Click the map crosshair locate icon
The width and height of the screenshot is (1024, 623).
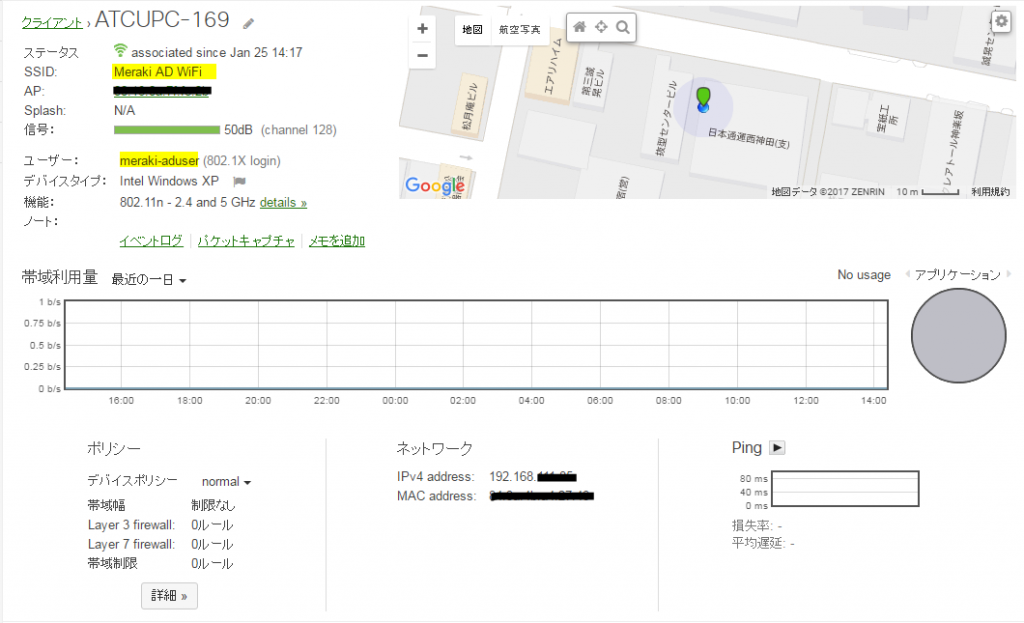click(601, 27)
